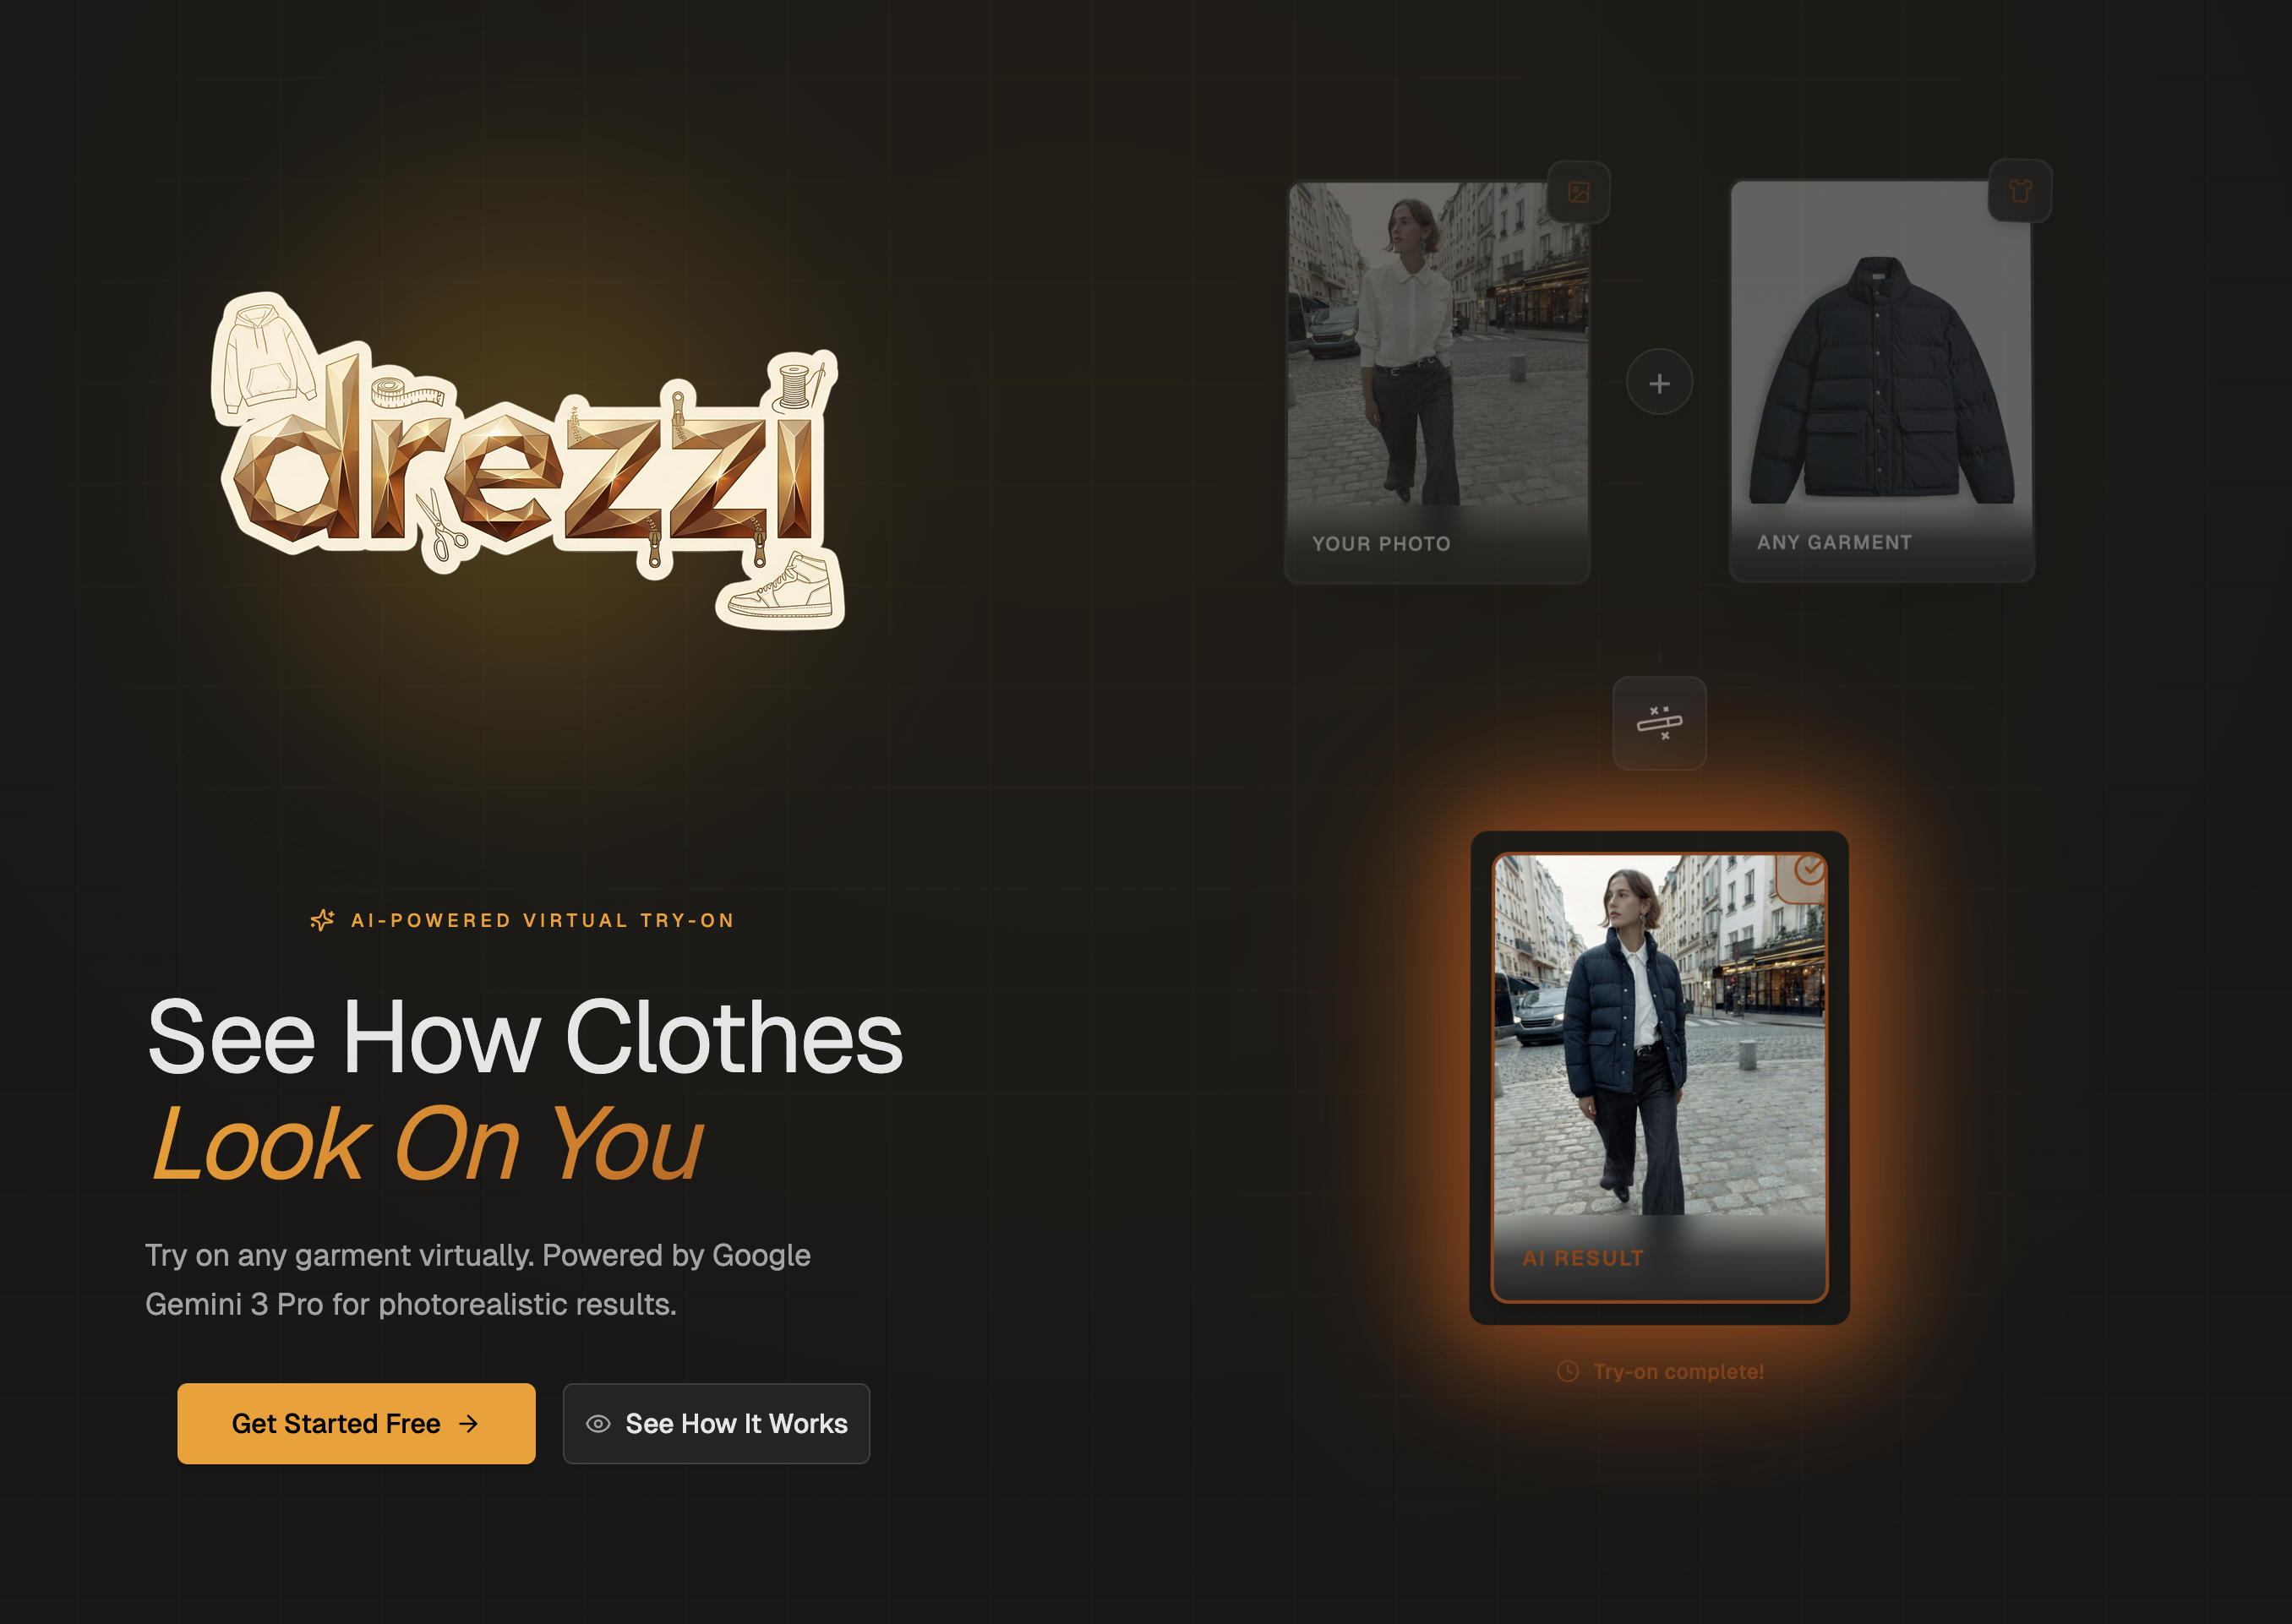Image resolution: width=2292 pixels, height=1624 pixels.
Task: Click the image icon on Your Photo card
Action: tap(1578, 192)
